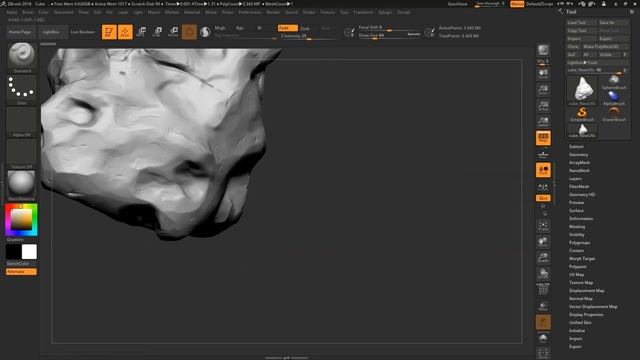Image resolution: width=640 pixels, height=360 pixels.
Task: Expand the Subtool subpalette
Action: [576, 147]
